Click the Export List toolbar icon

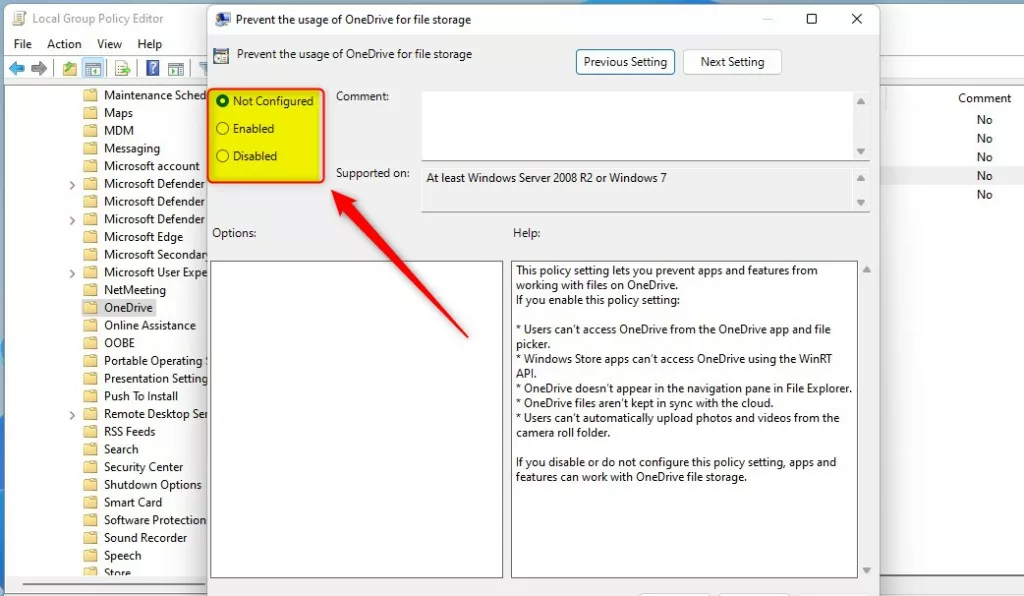[122, 69]
